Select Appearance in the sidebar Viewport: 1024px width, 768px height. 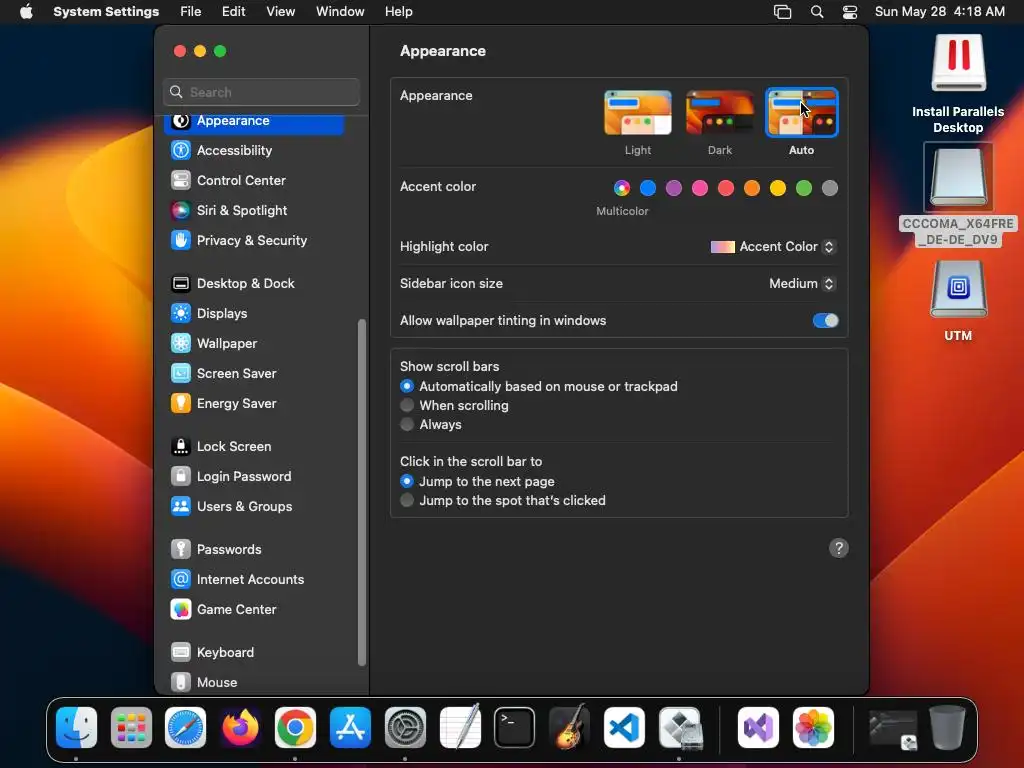tap(255, 121)
